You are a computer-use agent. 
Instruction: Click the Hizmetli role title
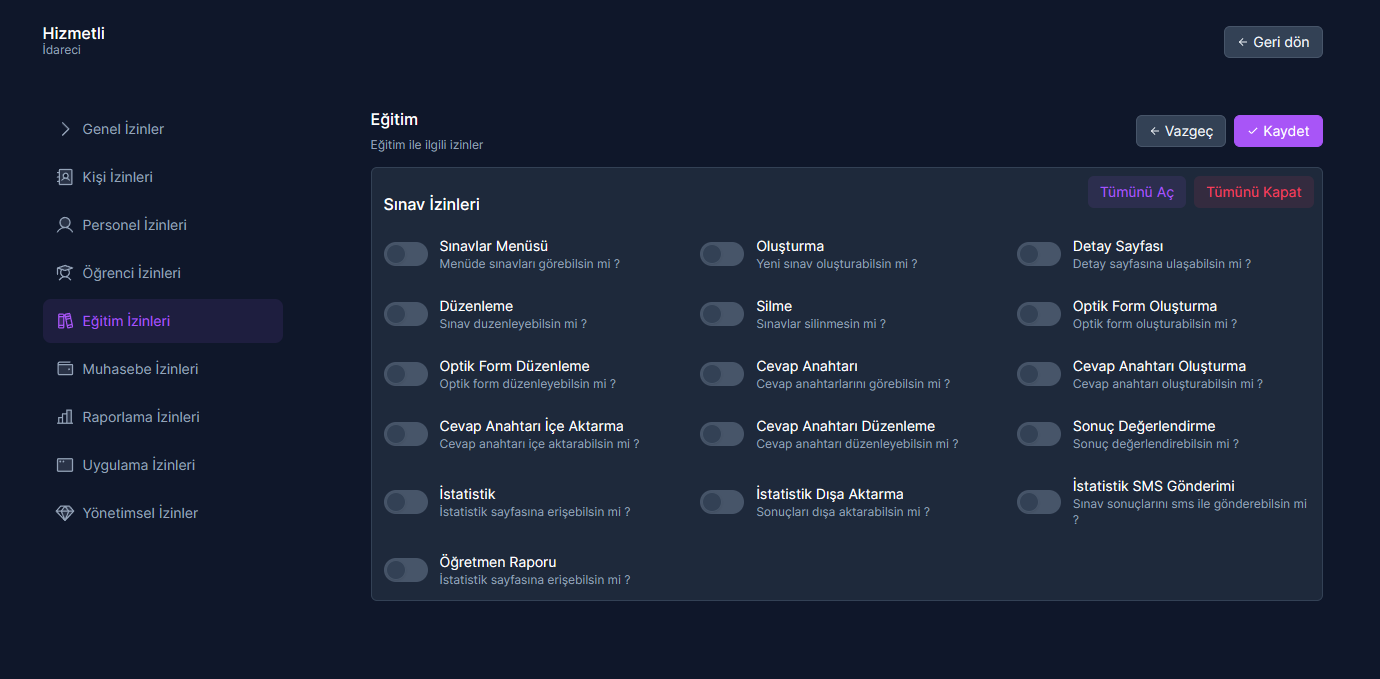pos(74,33)
